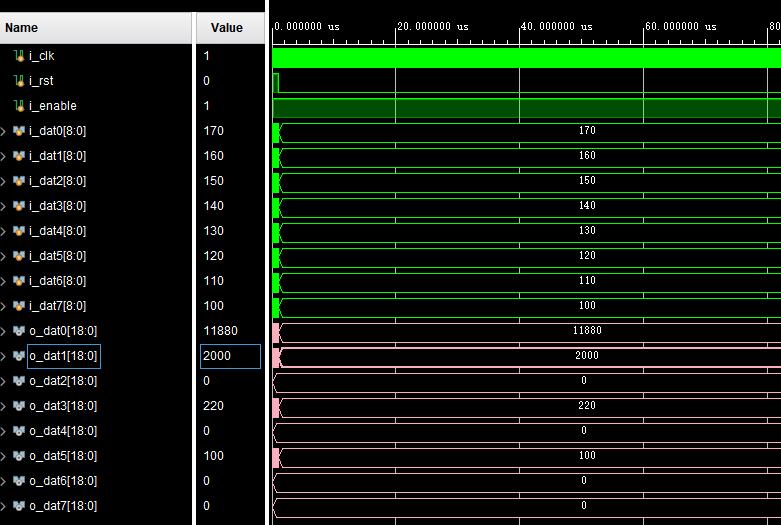Click the i_rst pulse in waveform
781x525 pixels.
click(x=276, y=83)
